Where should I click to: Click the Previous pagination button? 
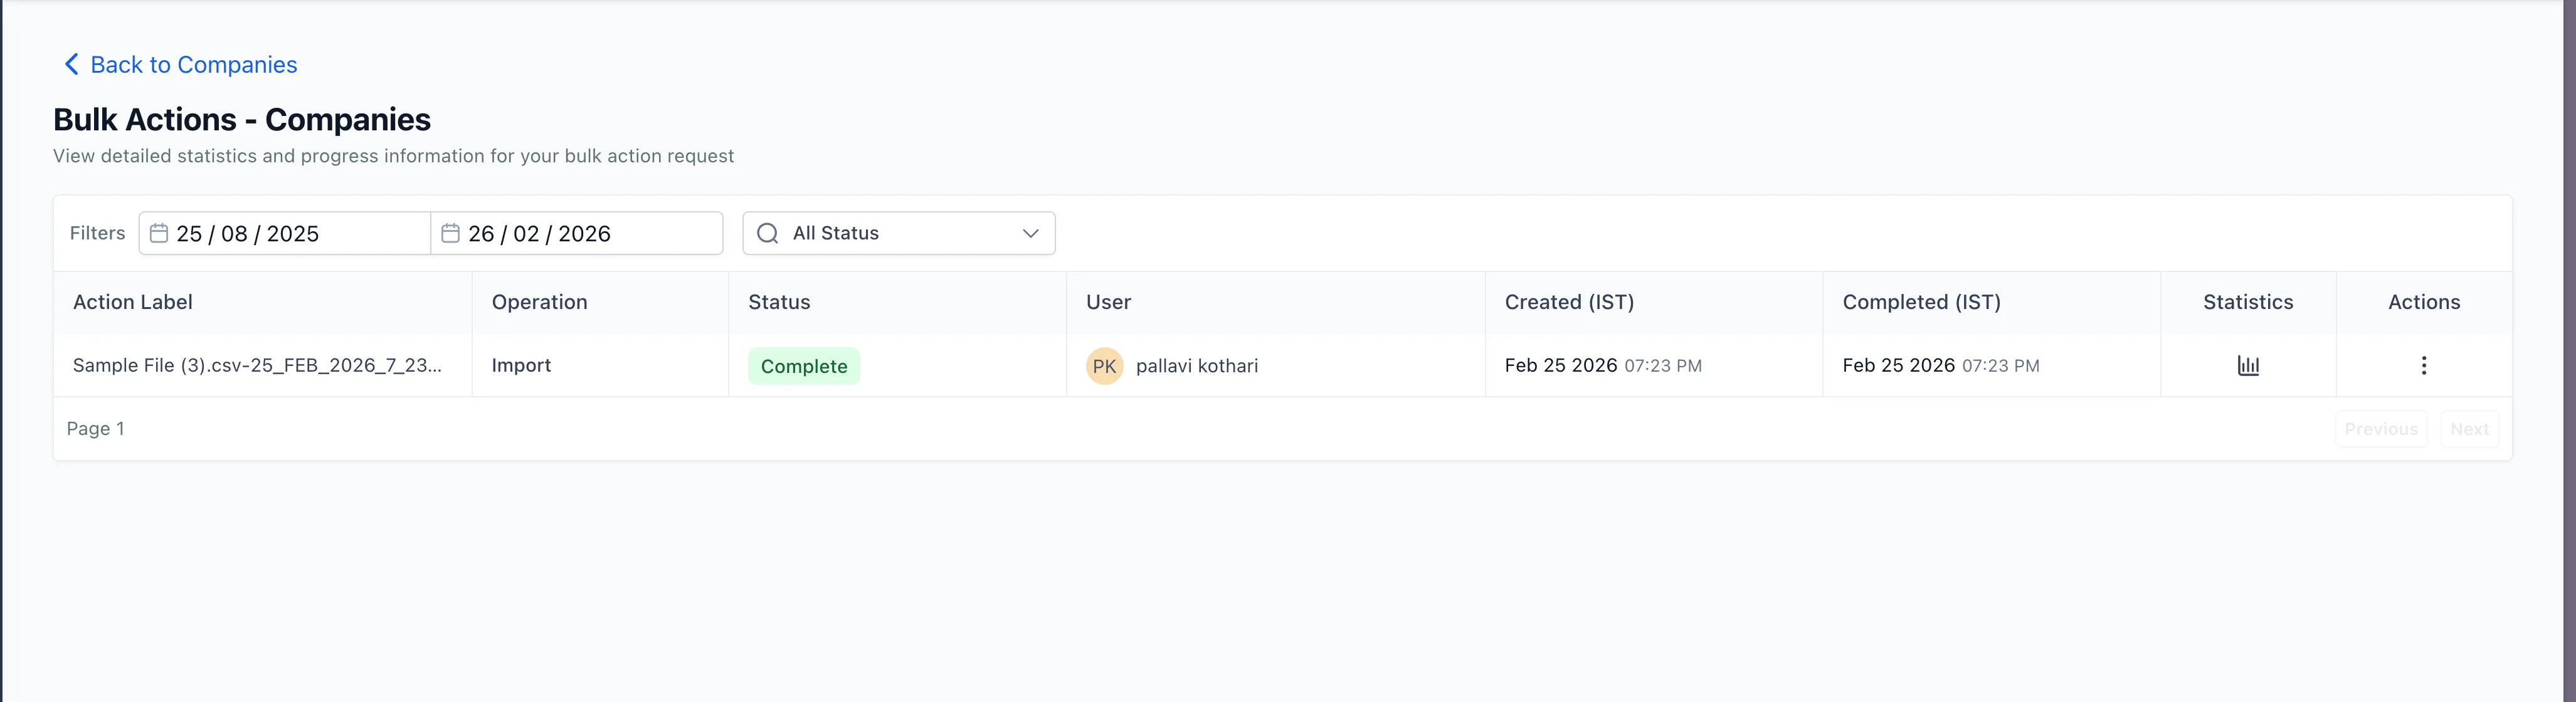[2380, 428]
